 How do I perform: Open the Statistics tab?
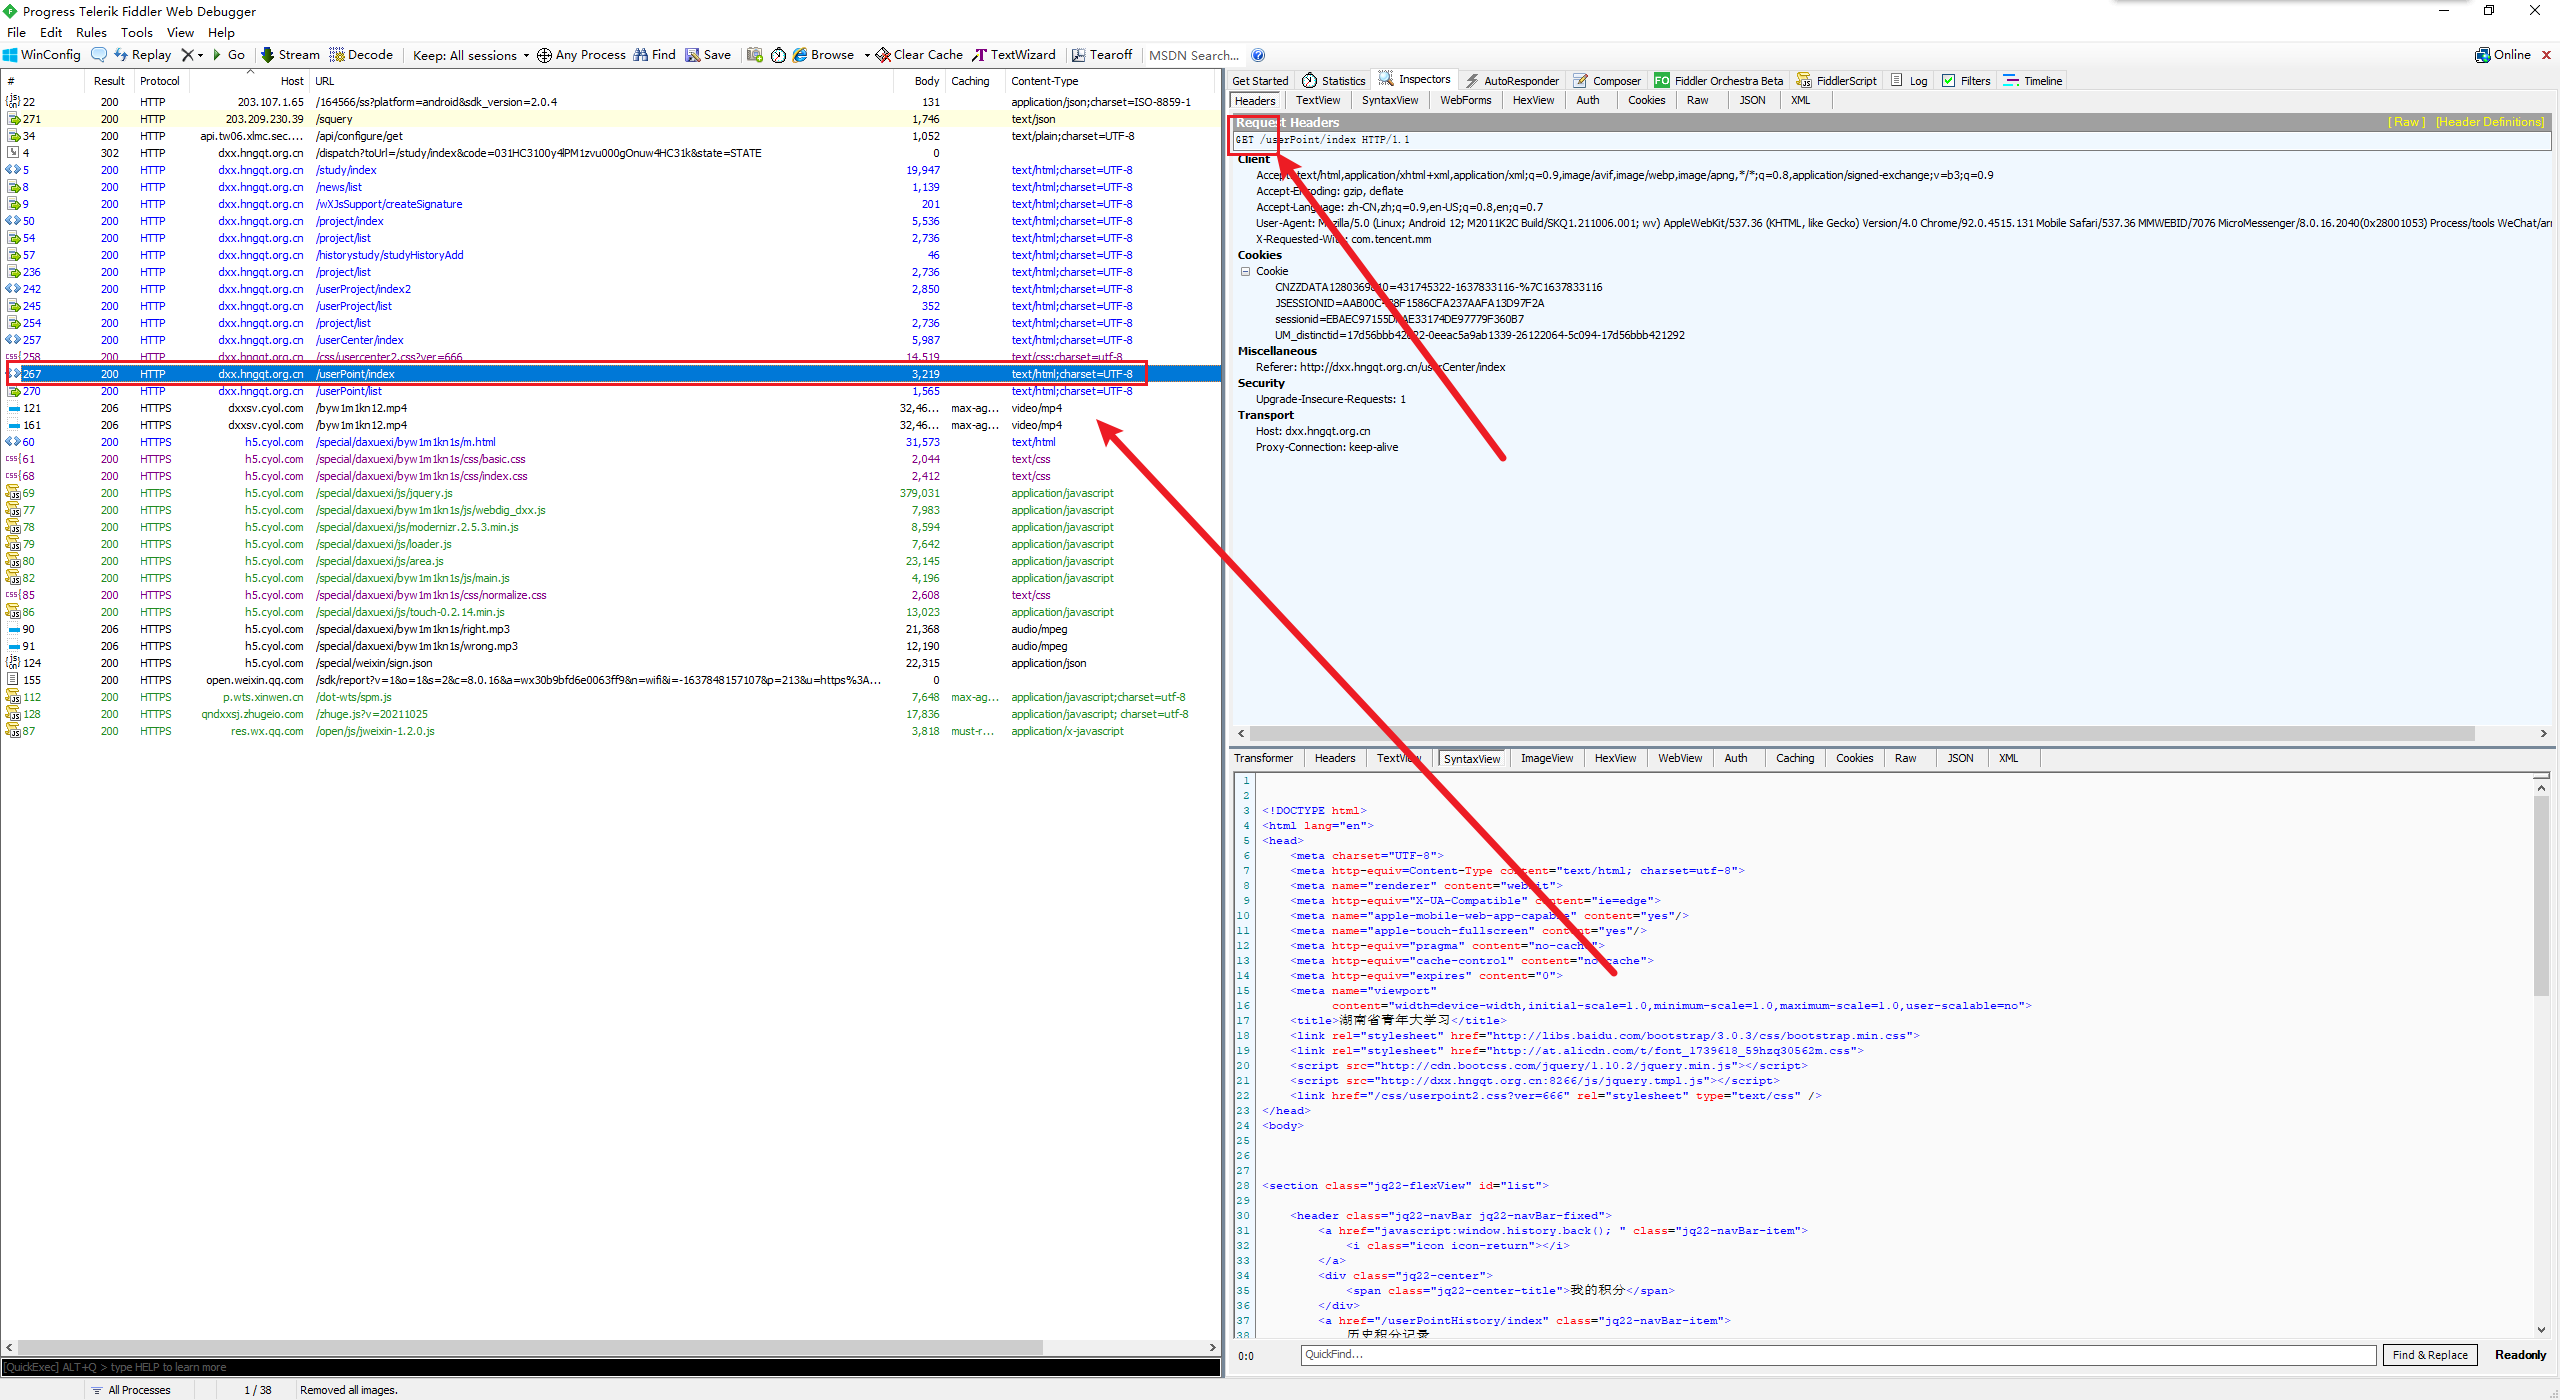[x=1334, y=81]
